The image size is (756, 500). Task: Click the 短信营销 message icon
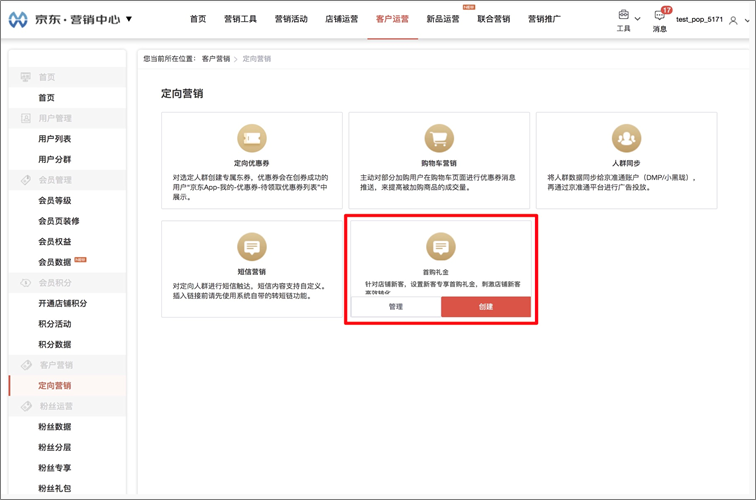pyautogui.click(x=252, y=247)
